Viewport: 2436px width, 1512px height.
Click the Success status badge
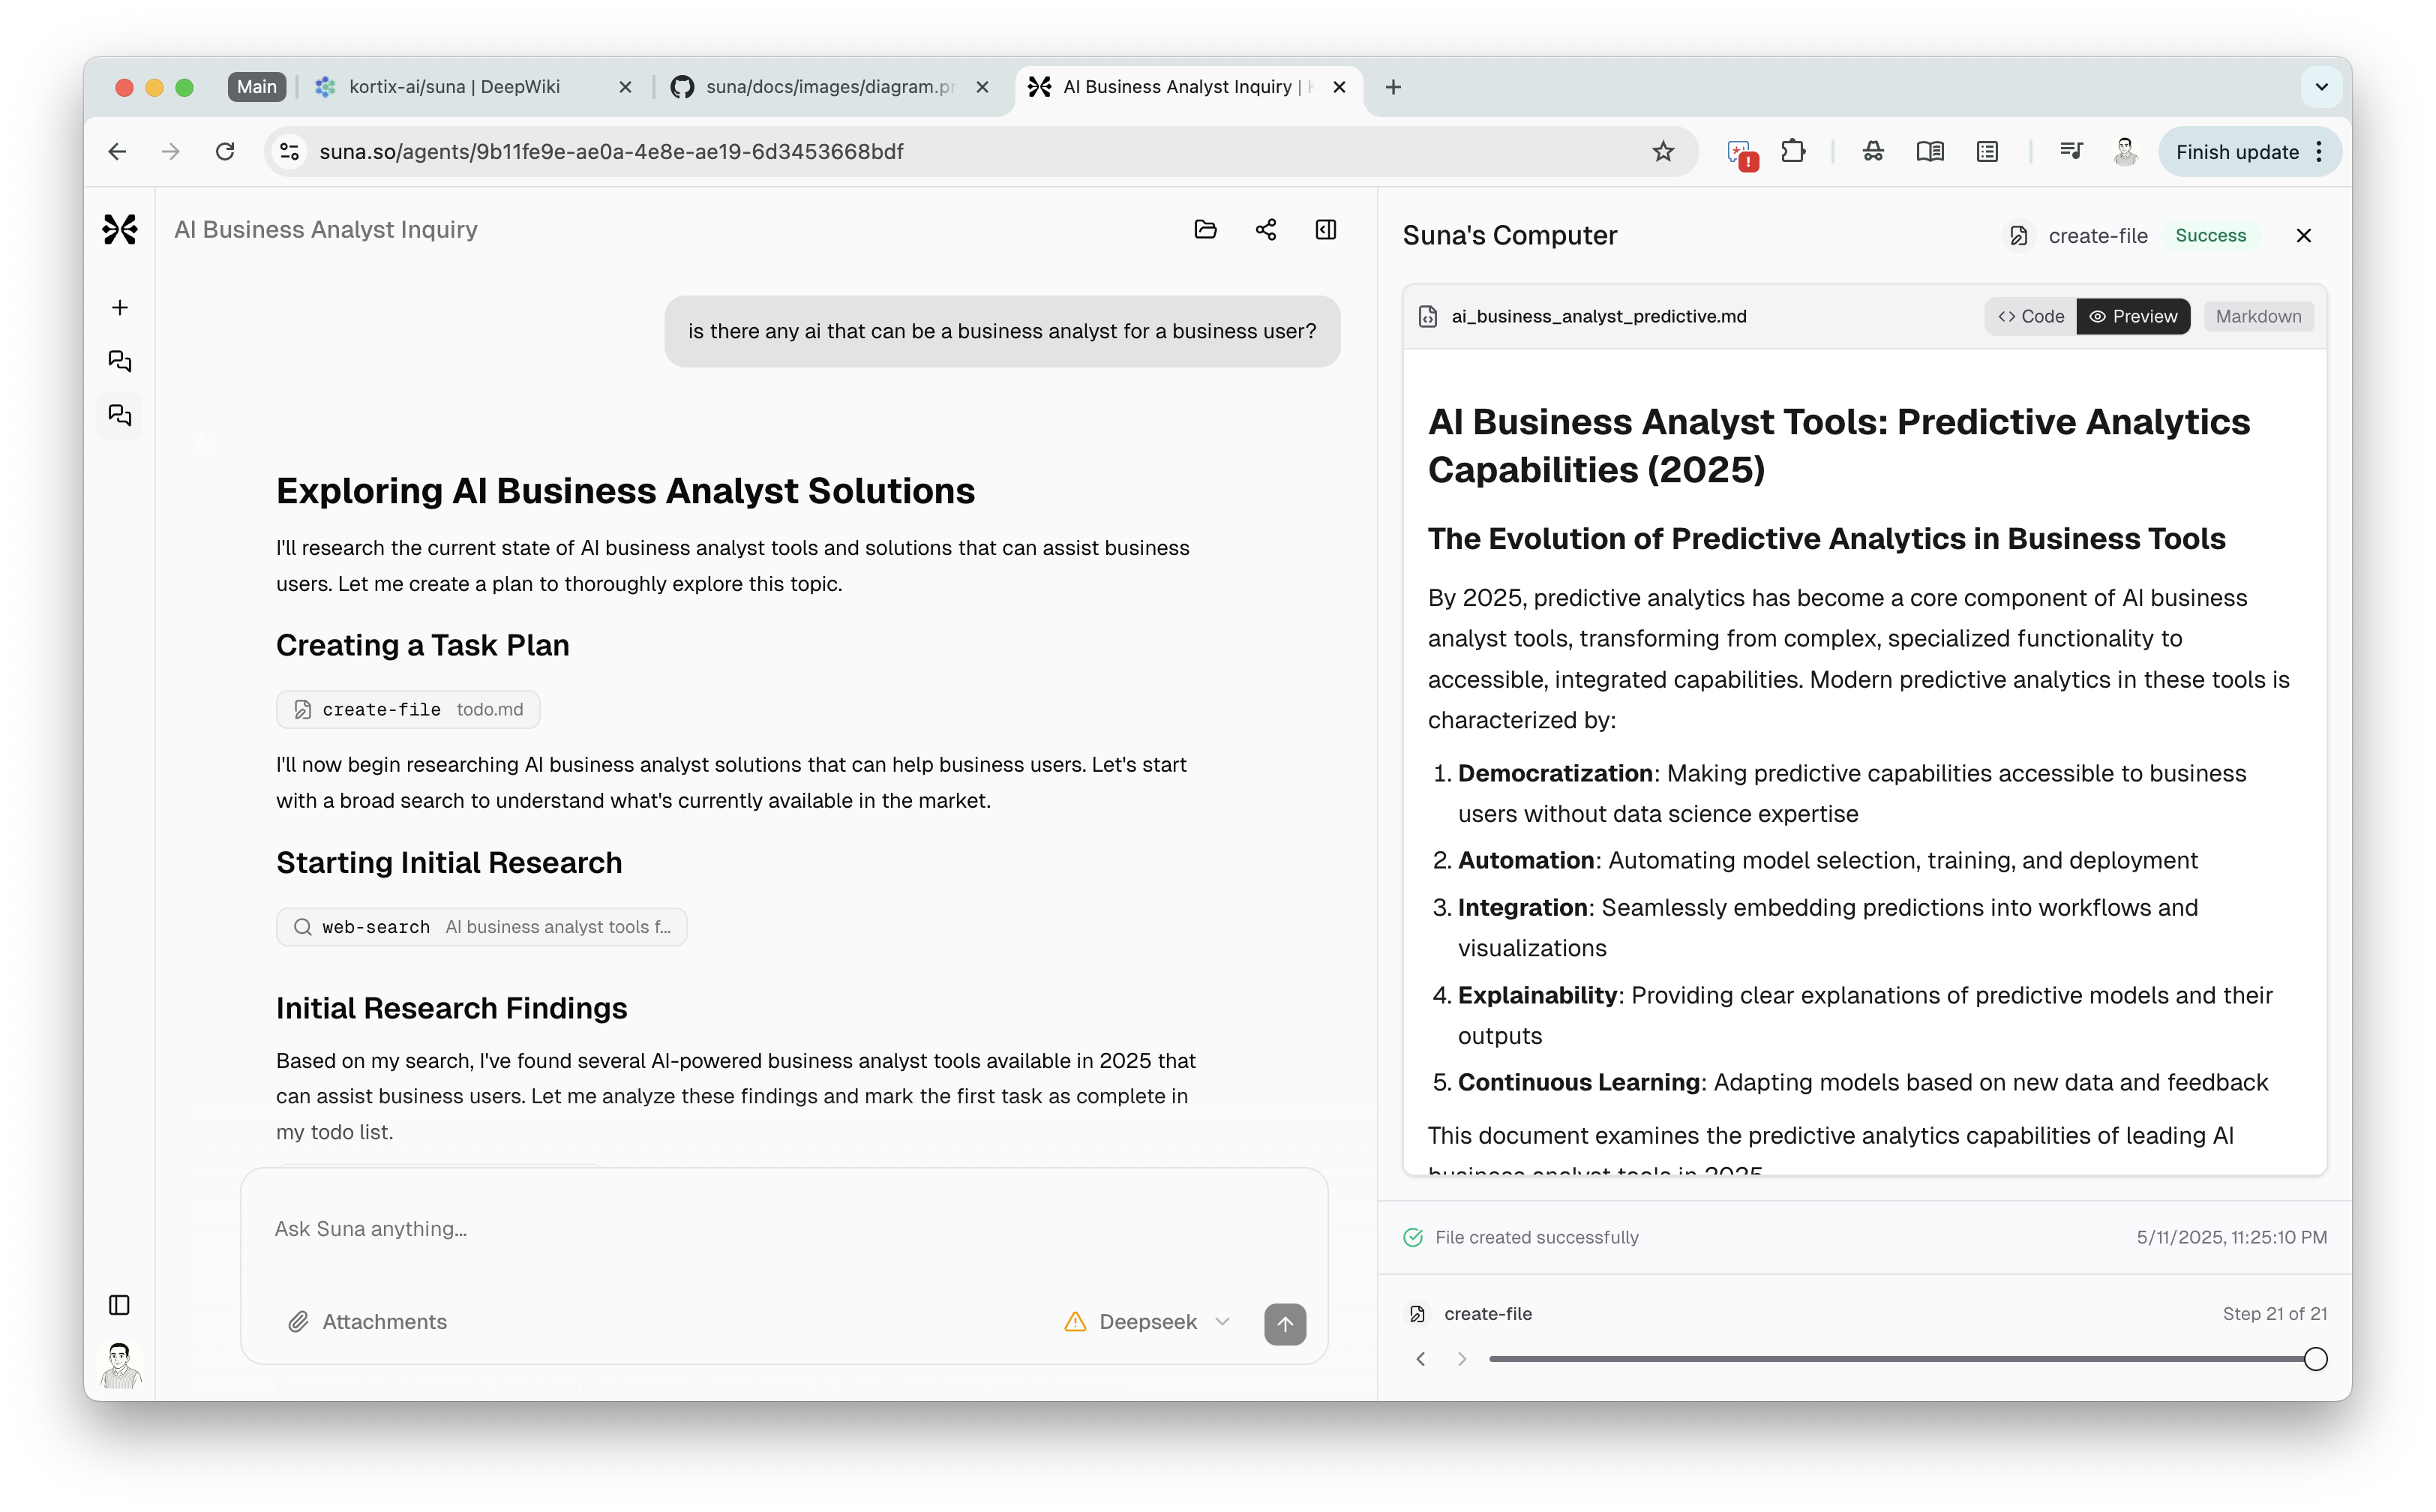pyautogui.click(x=2210, y=236)
